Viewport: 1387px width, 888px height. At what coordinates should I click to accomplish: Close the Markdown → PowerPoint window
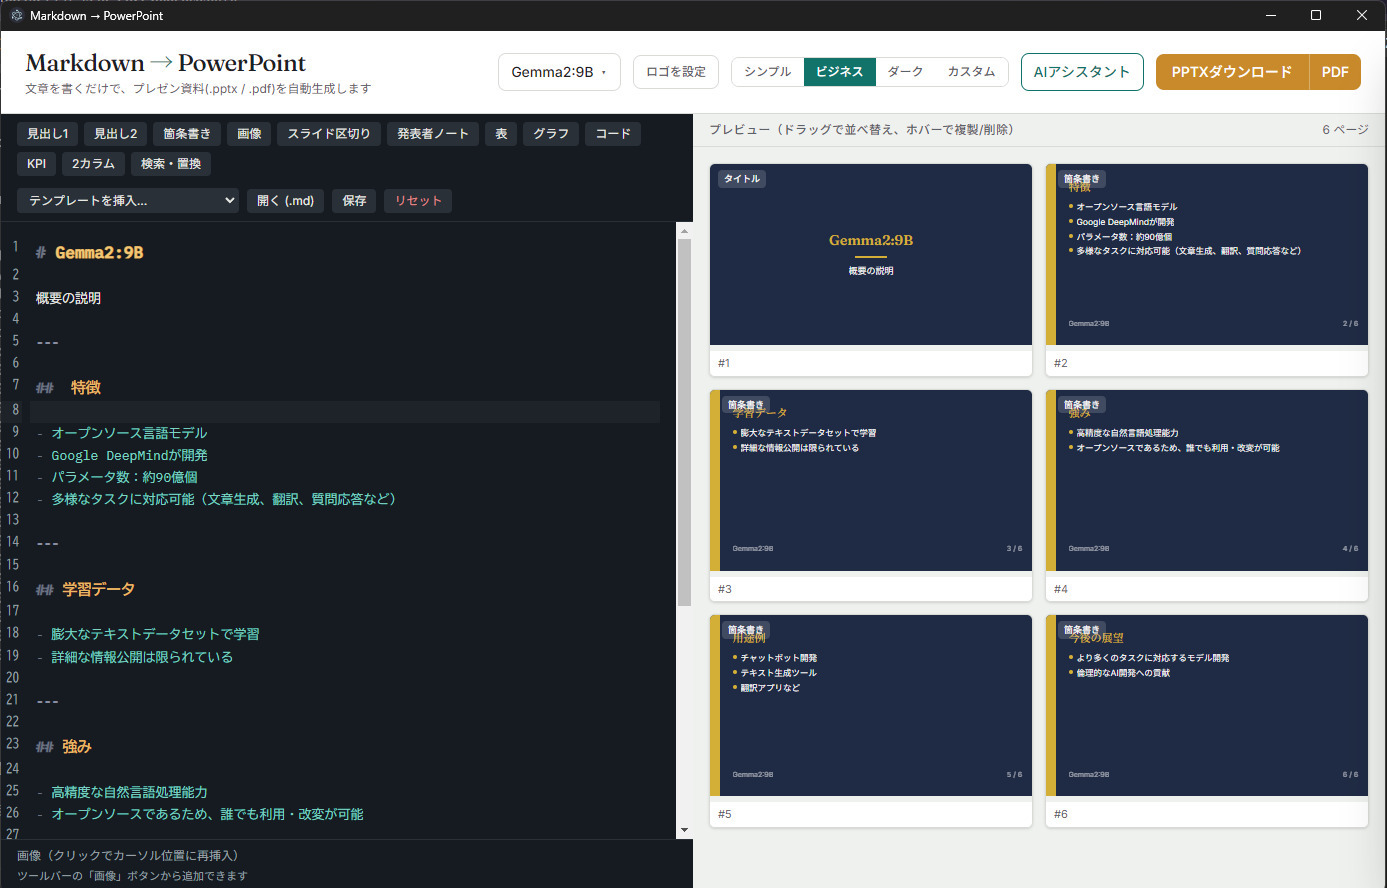click(x=1362, y=16)
